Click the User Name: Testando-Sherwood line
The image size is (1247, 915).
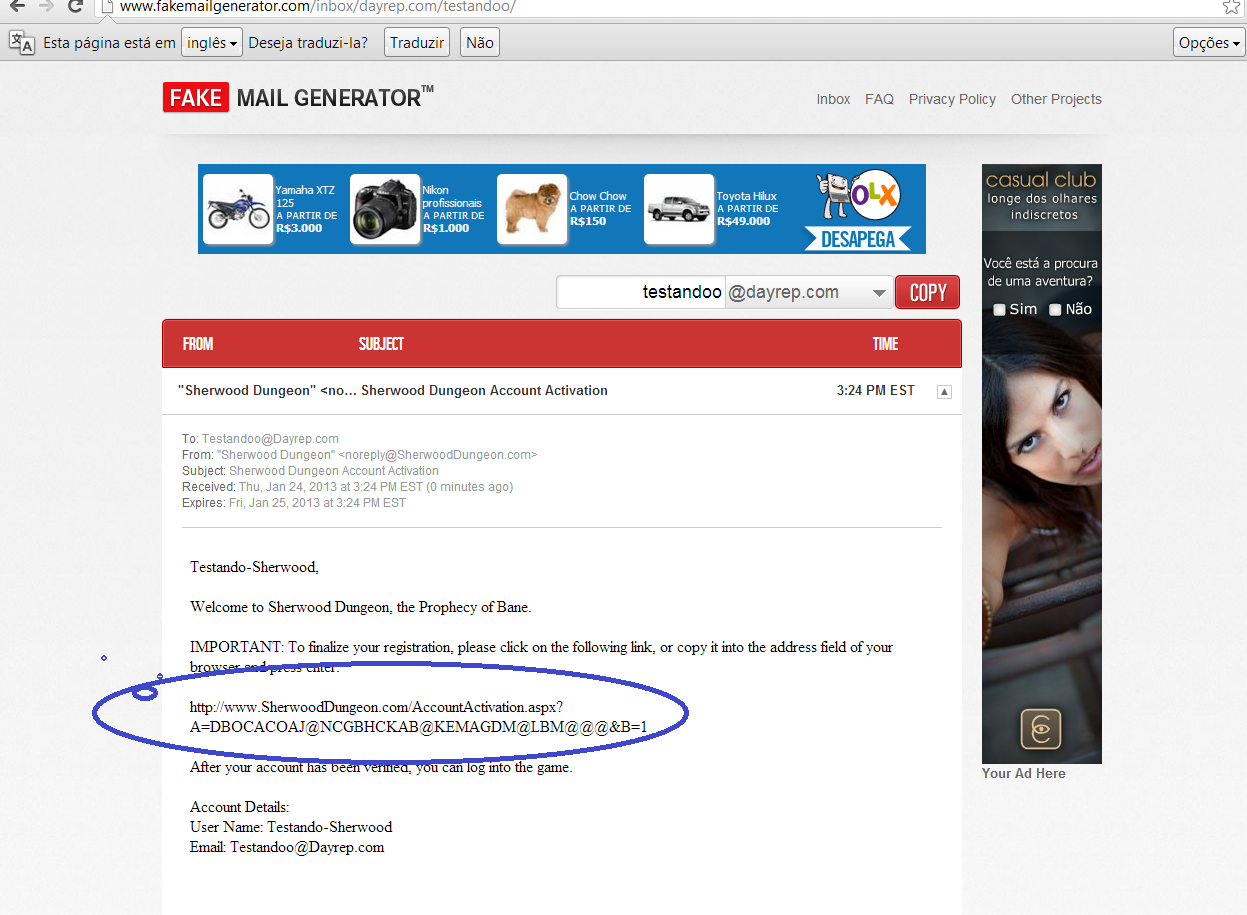click(x=291, y=827)
